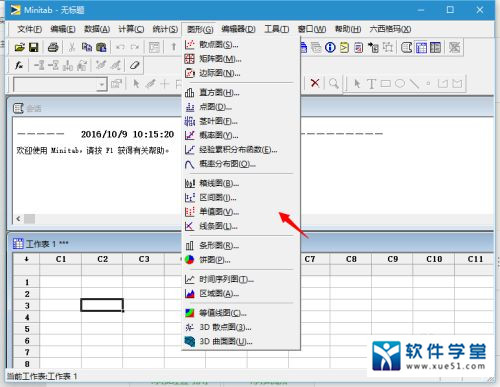Open the 文件(F) menu
Image resolution: width=500 pixels, height=387 pixels.
click(29, 29)
